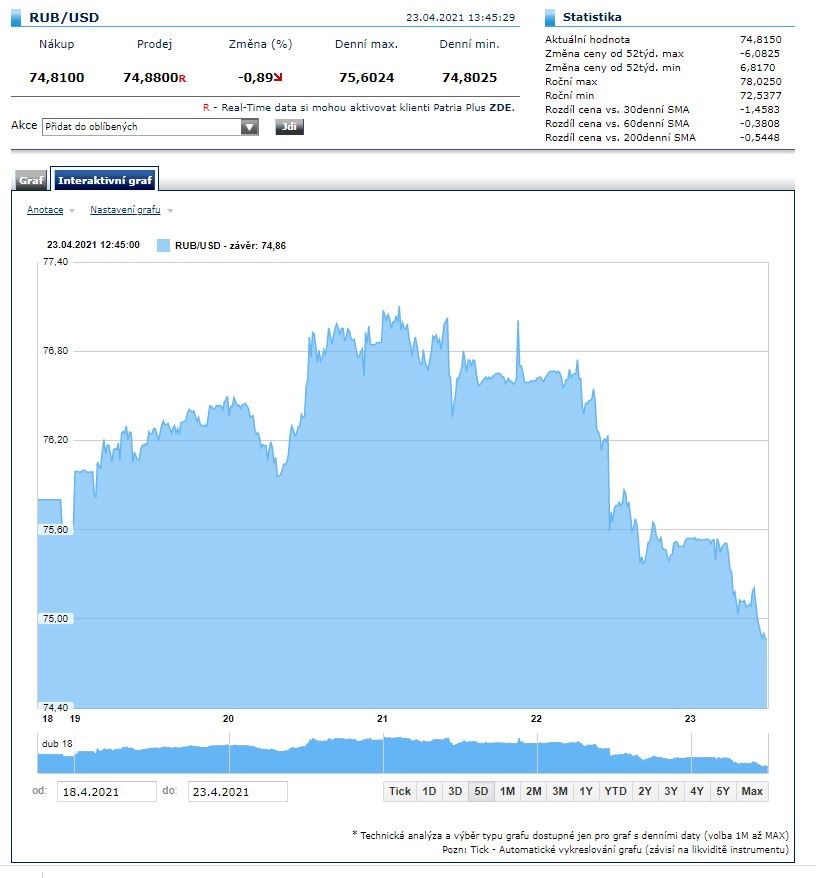Set chart range to 3M
This screenshot has height=878, width=816.
(560, 791)
